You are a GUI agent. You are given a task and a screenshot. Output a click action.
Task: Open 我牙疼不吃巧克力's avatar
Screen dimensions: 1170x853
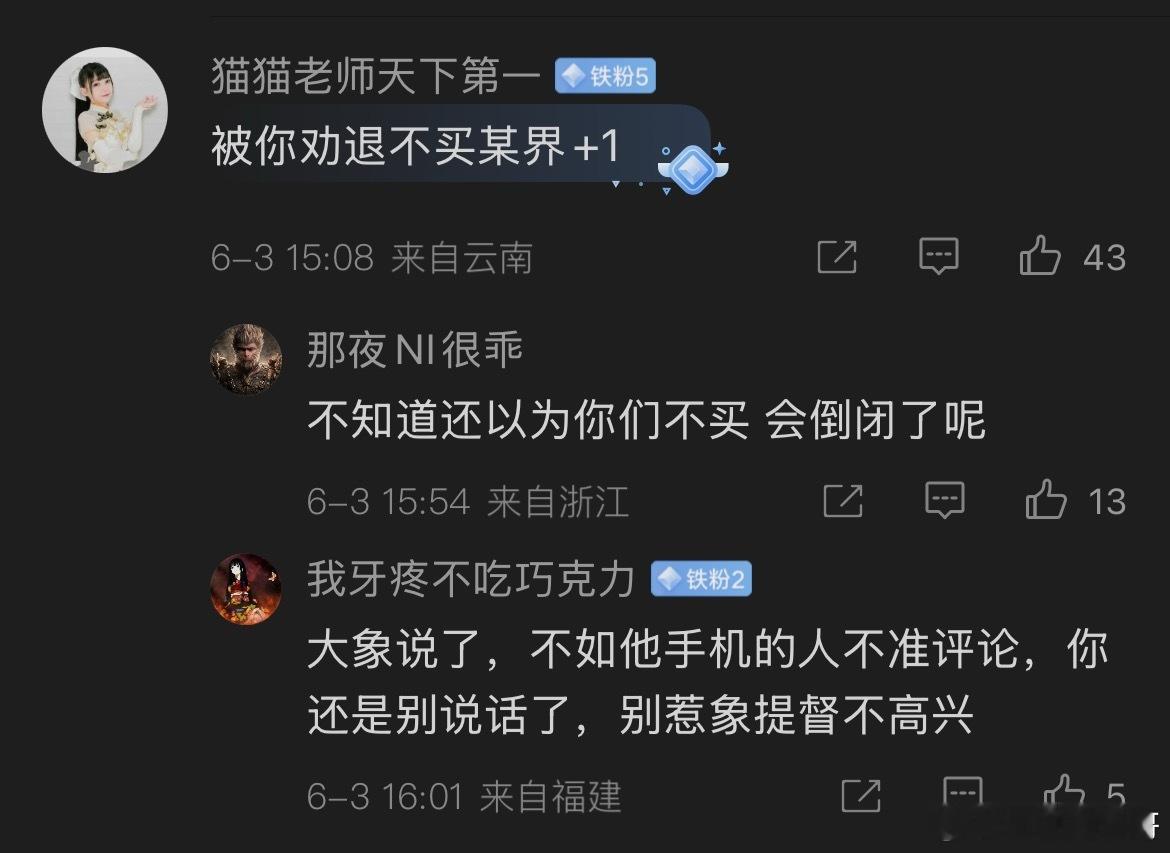click(245, 589)
